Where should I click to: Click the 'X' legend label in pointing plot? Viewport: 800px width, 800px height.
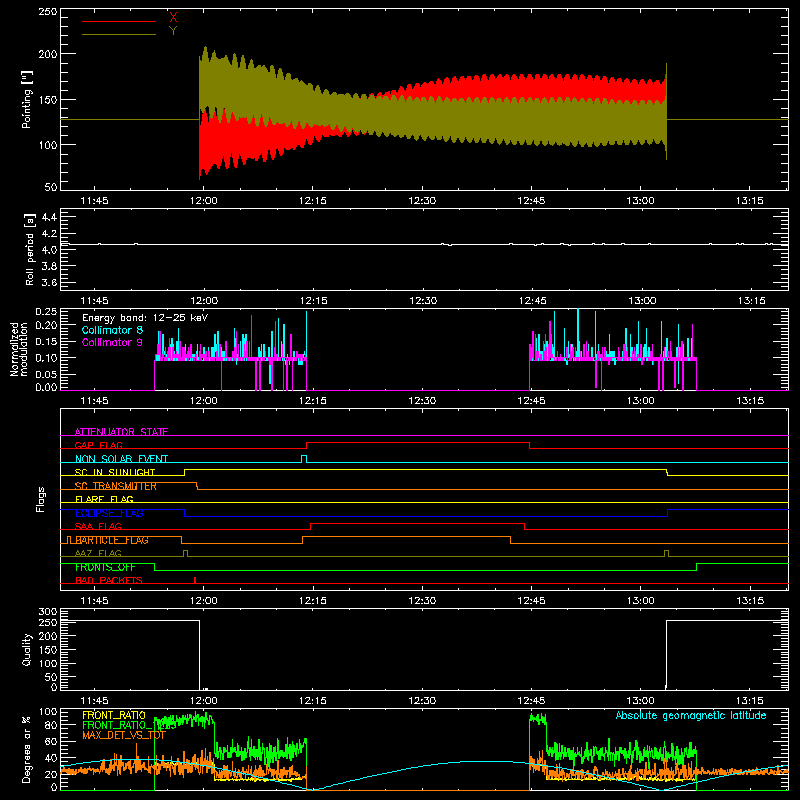click(173, 17)
